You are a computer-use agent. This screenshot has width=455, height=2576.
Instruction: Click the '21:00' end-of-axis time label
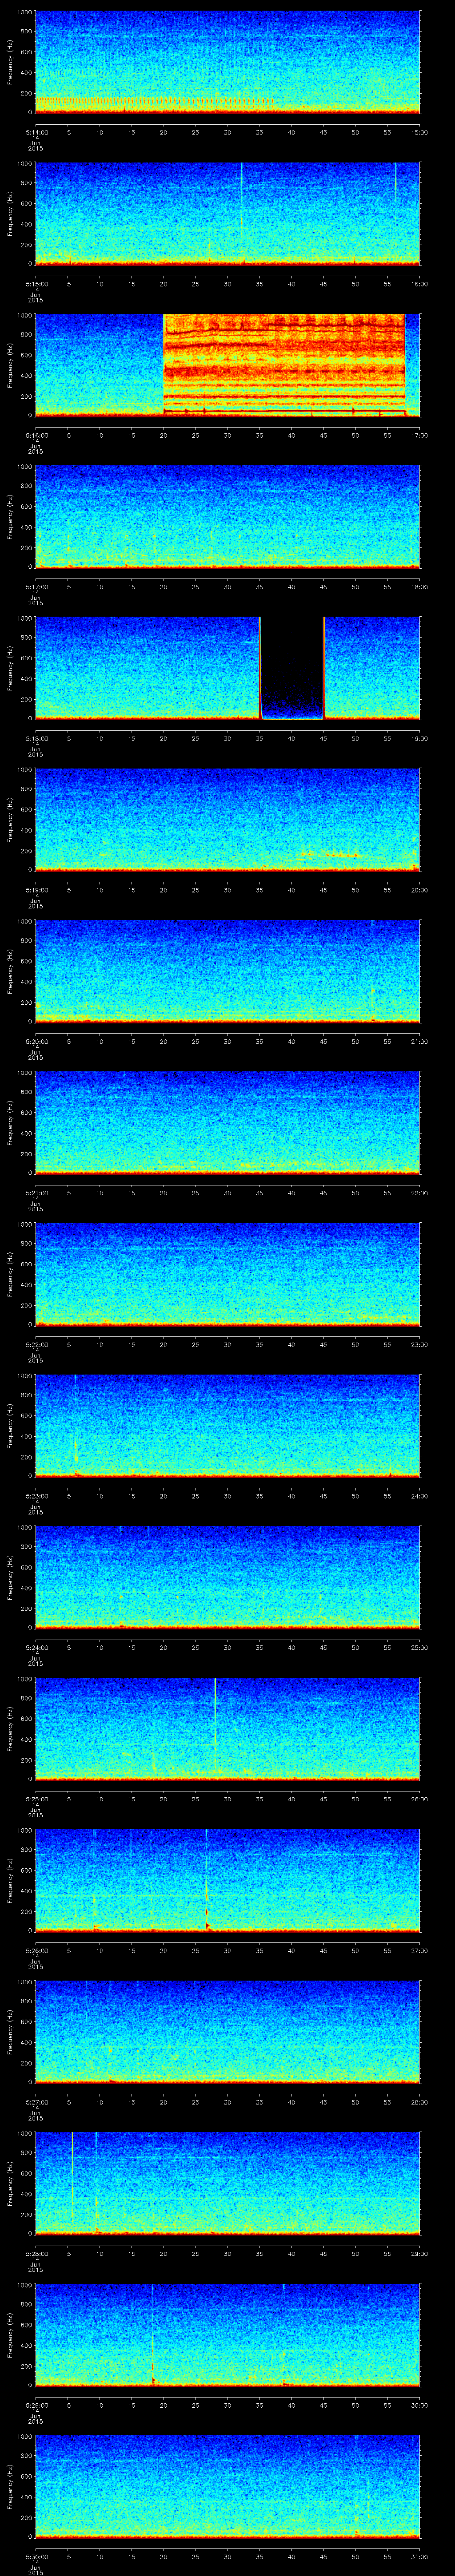(419, 1042)
